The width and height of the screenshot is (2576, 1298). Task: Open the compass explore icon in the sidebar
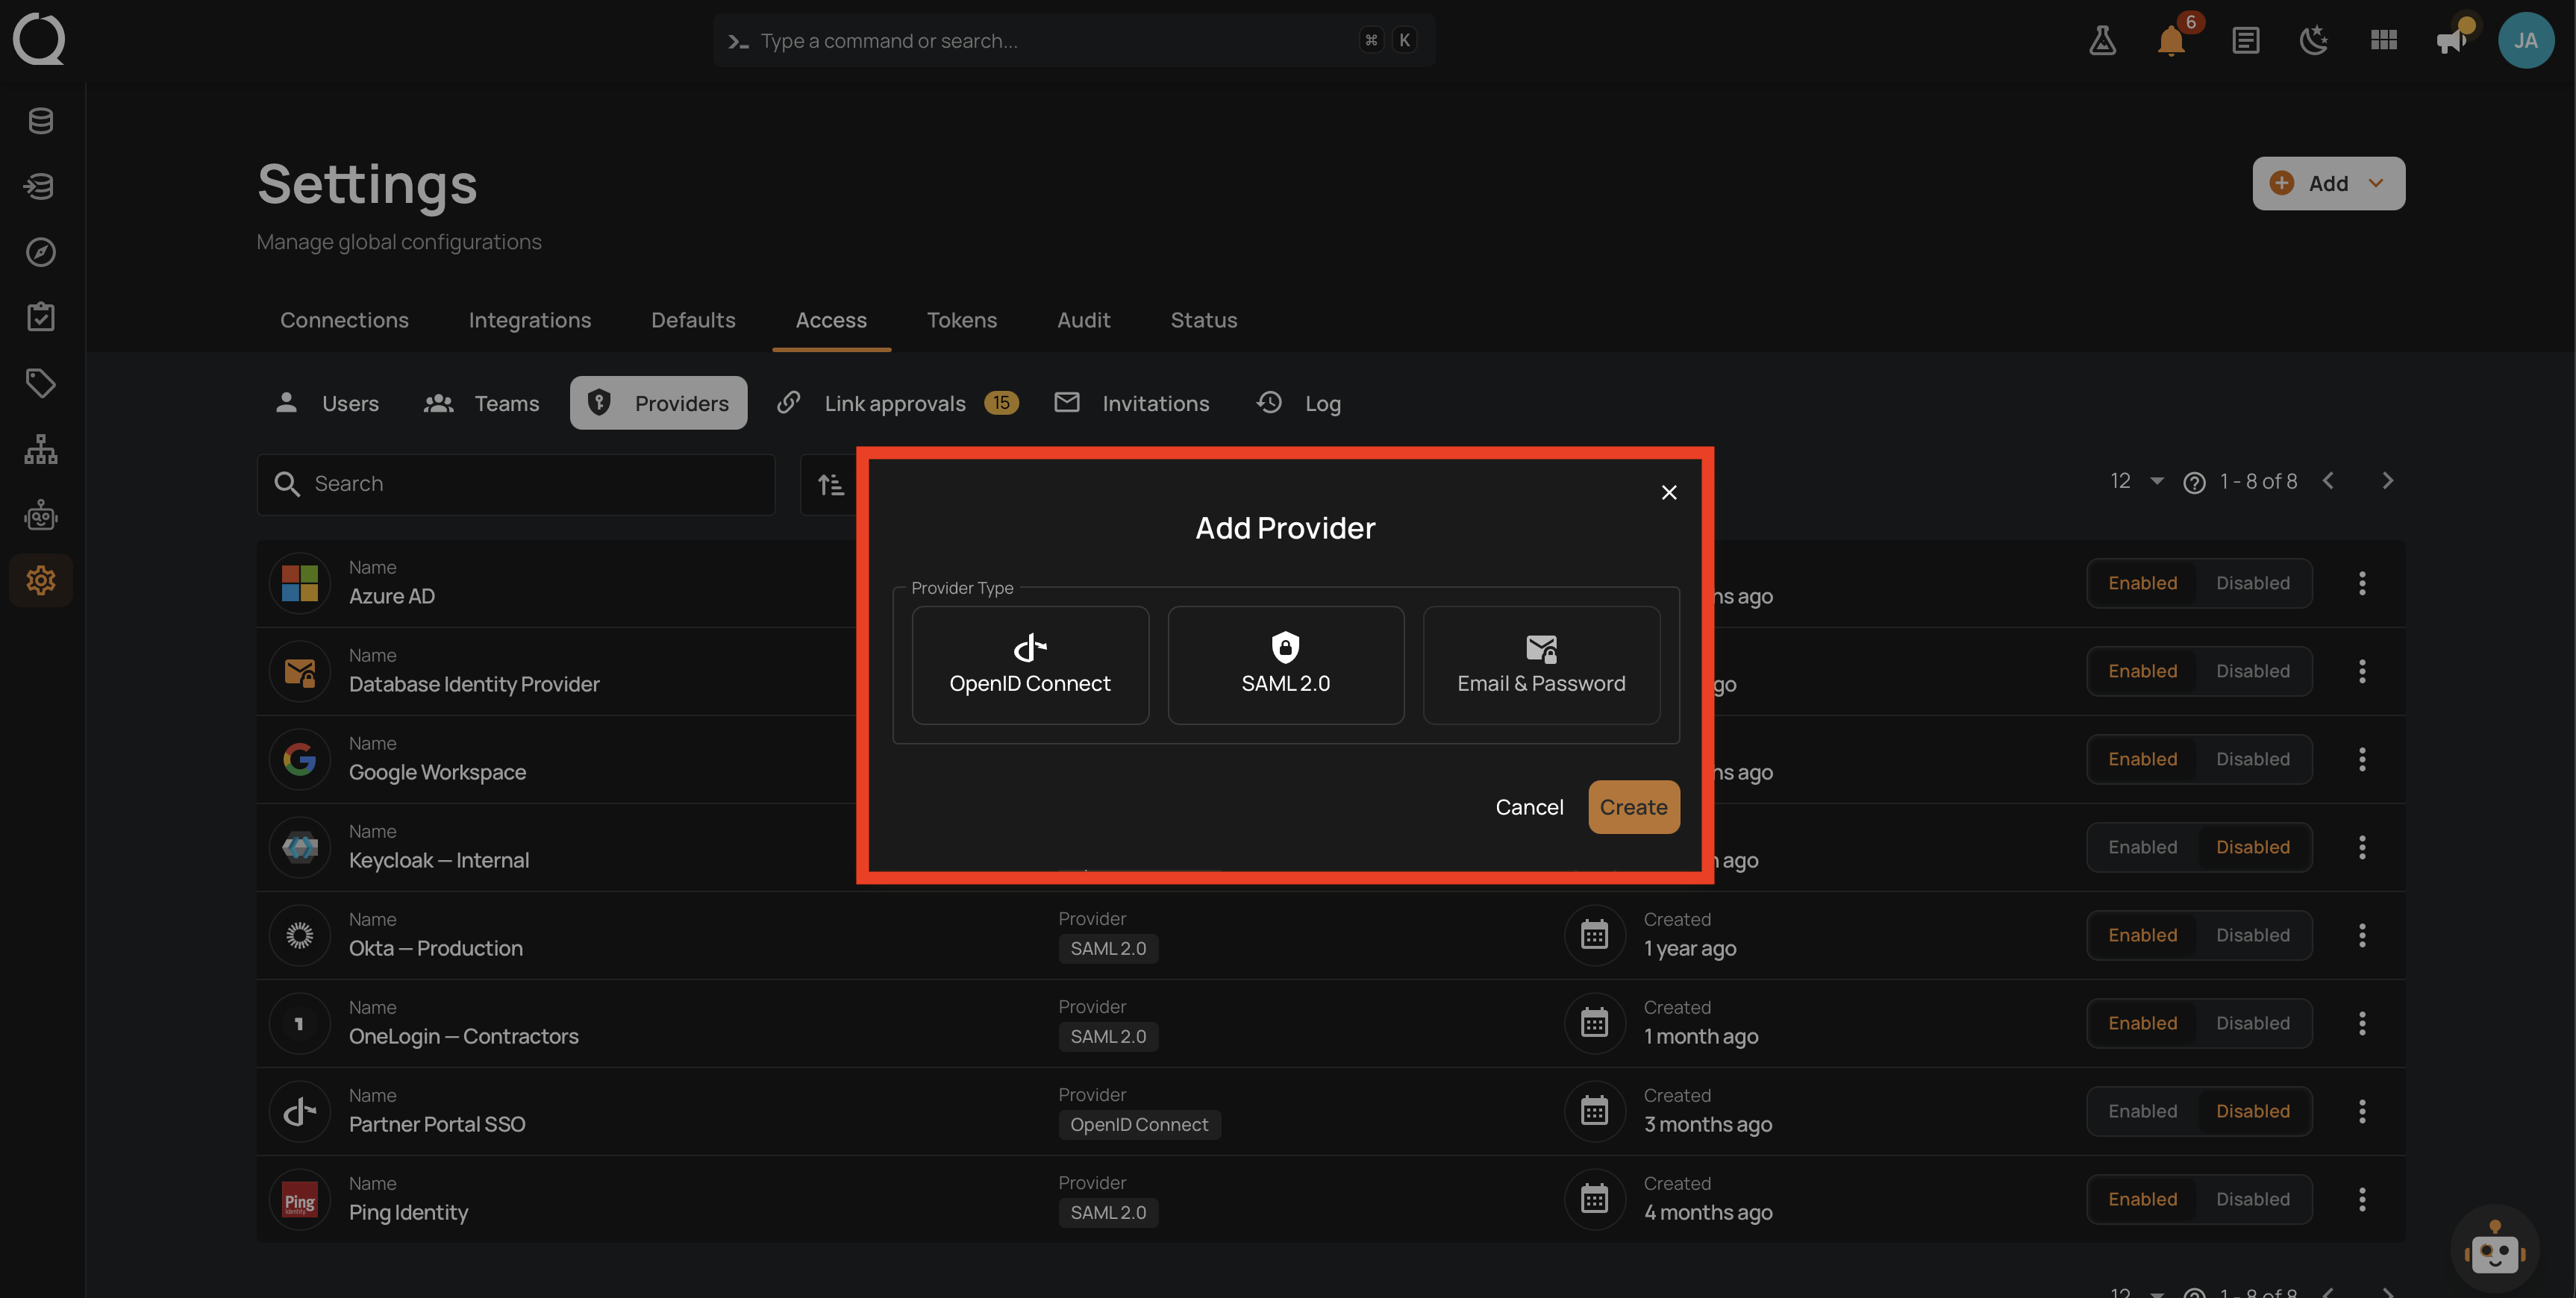41,252
